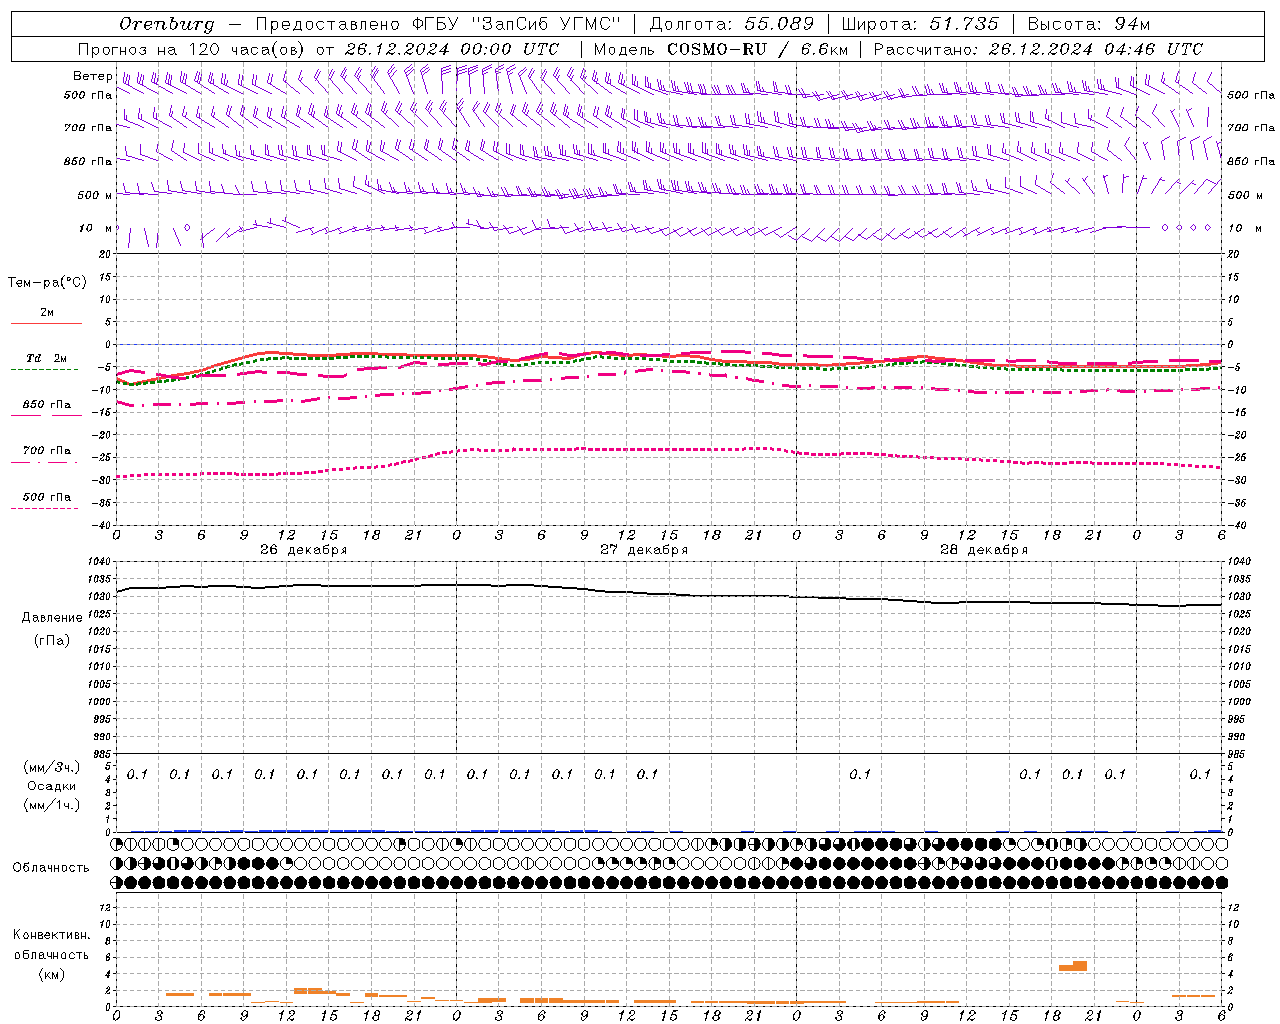Click the 'Тем-ра(°C)' temperature label

(47, 283)
